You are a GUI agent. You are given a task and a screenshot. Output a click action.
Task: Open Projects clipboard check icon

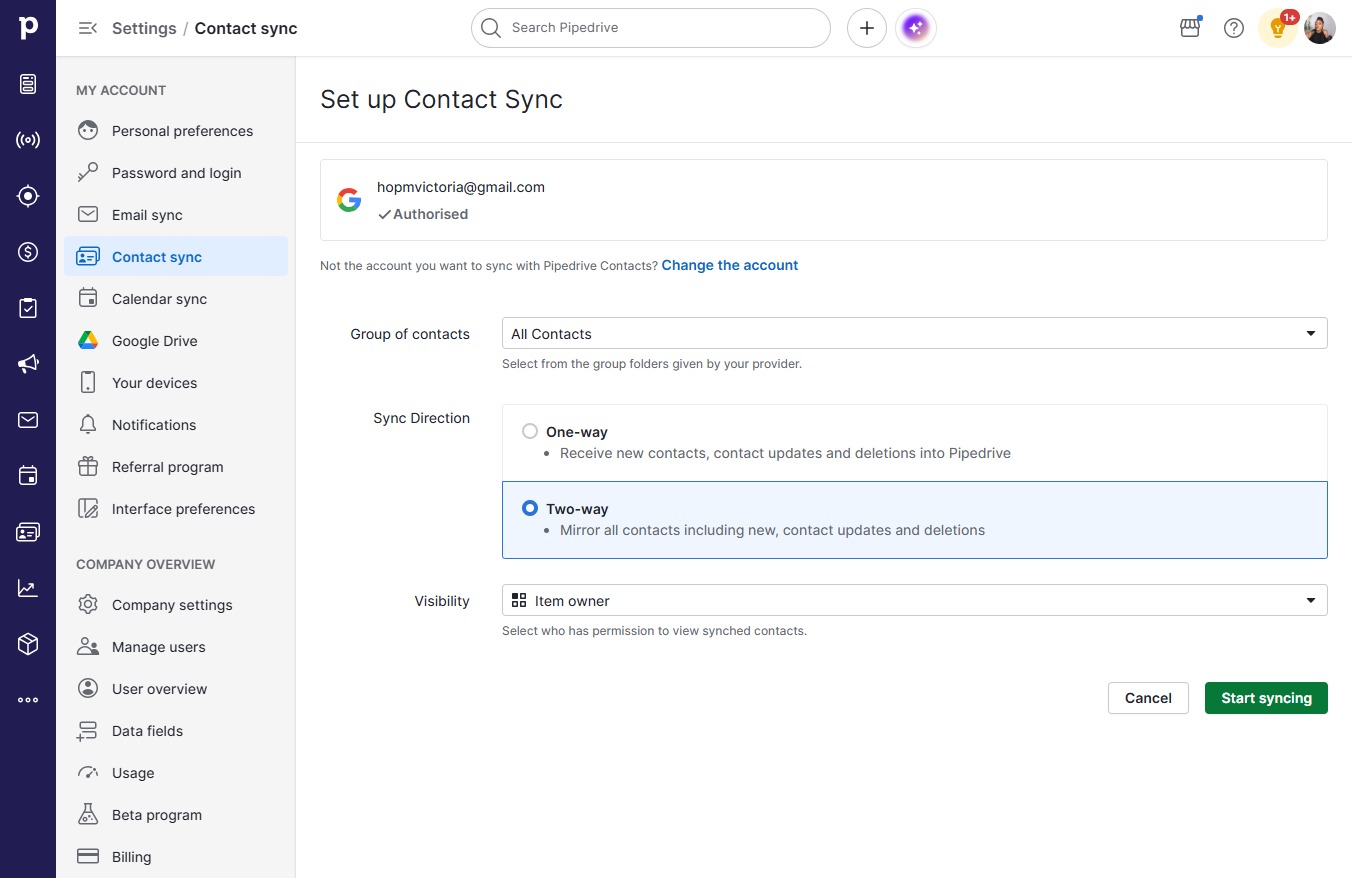tap(28, 308)
